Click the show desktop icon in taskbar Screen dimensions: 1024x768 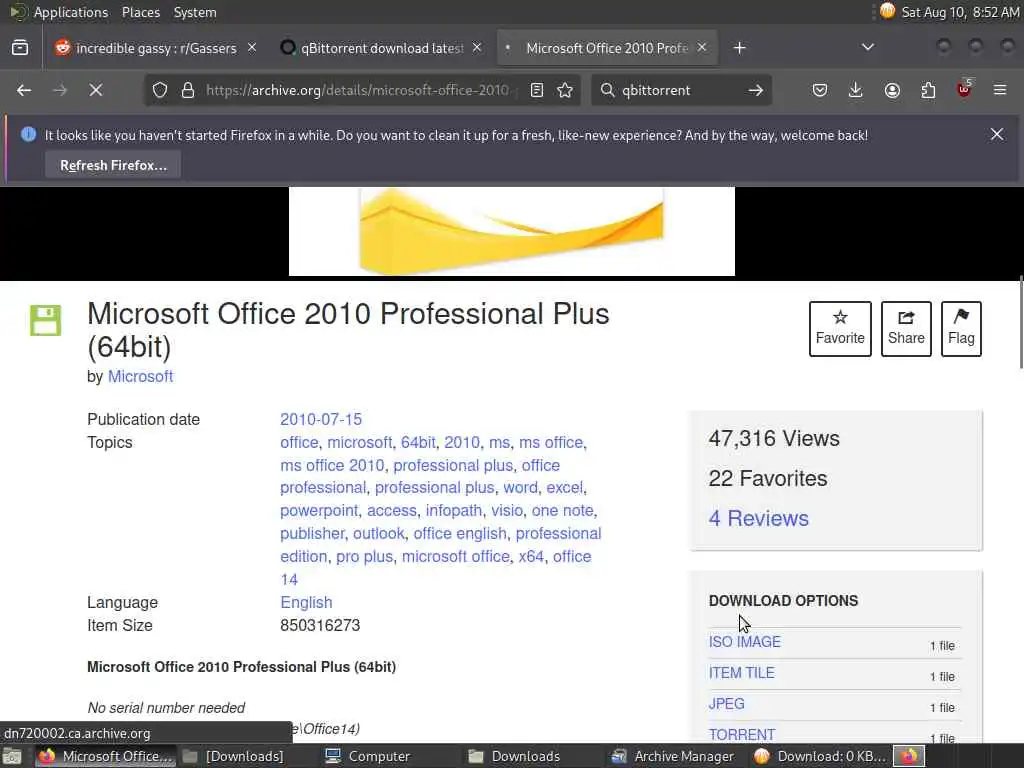[12, 756]
